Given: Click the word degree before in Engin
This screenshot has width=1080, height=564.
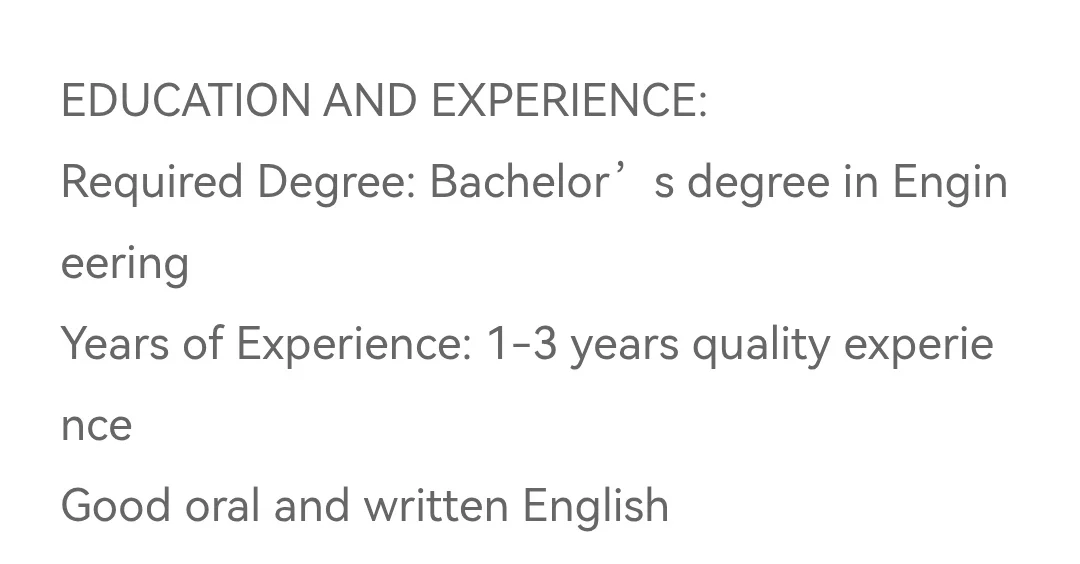Looking at the screenshot, I should pos(758,183).
